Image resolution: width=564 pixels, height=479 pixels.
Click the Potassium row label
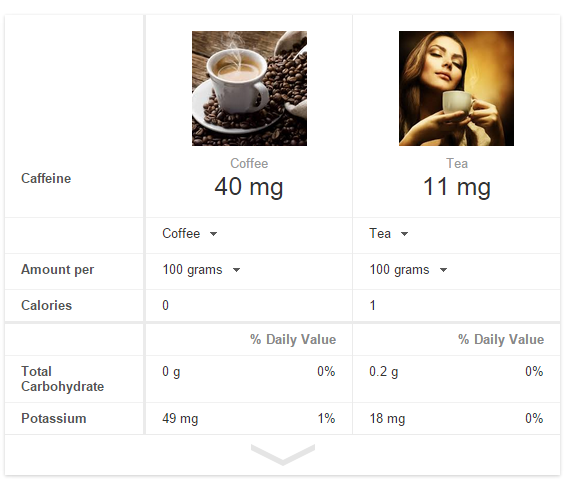click(54, 419)
